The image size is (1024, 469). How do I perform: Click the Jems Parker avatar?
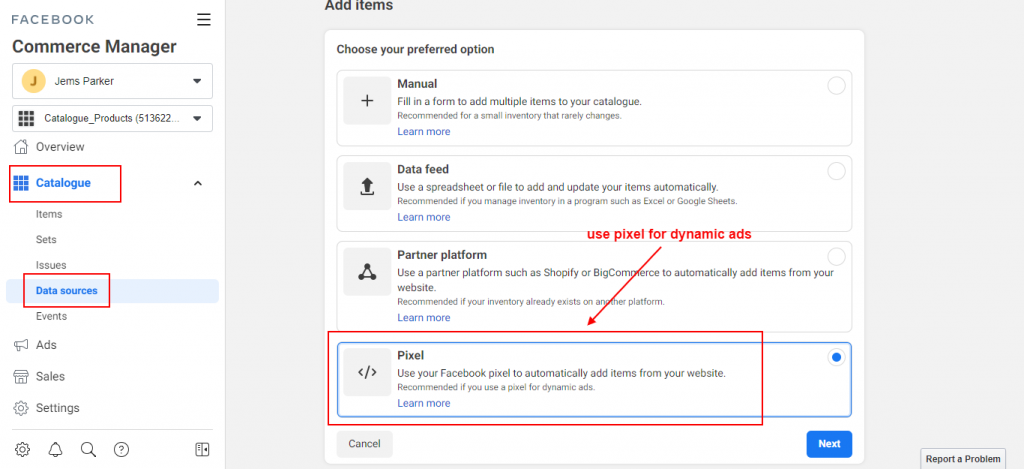pos(33,81)
